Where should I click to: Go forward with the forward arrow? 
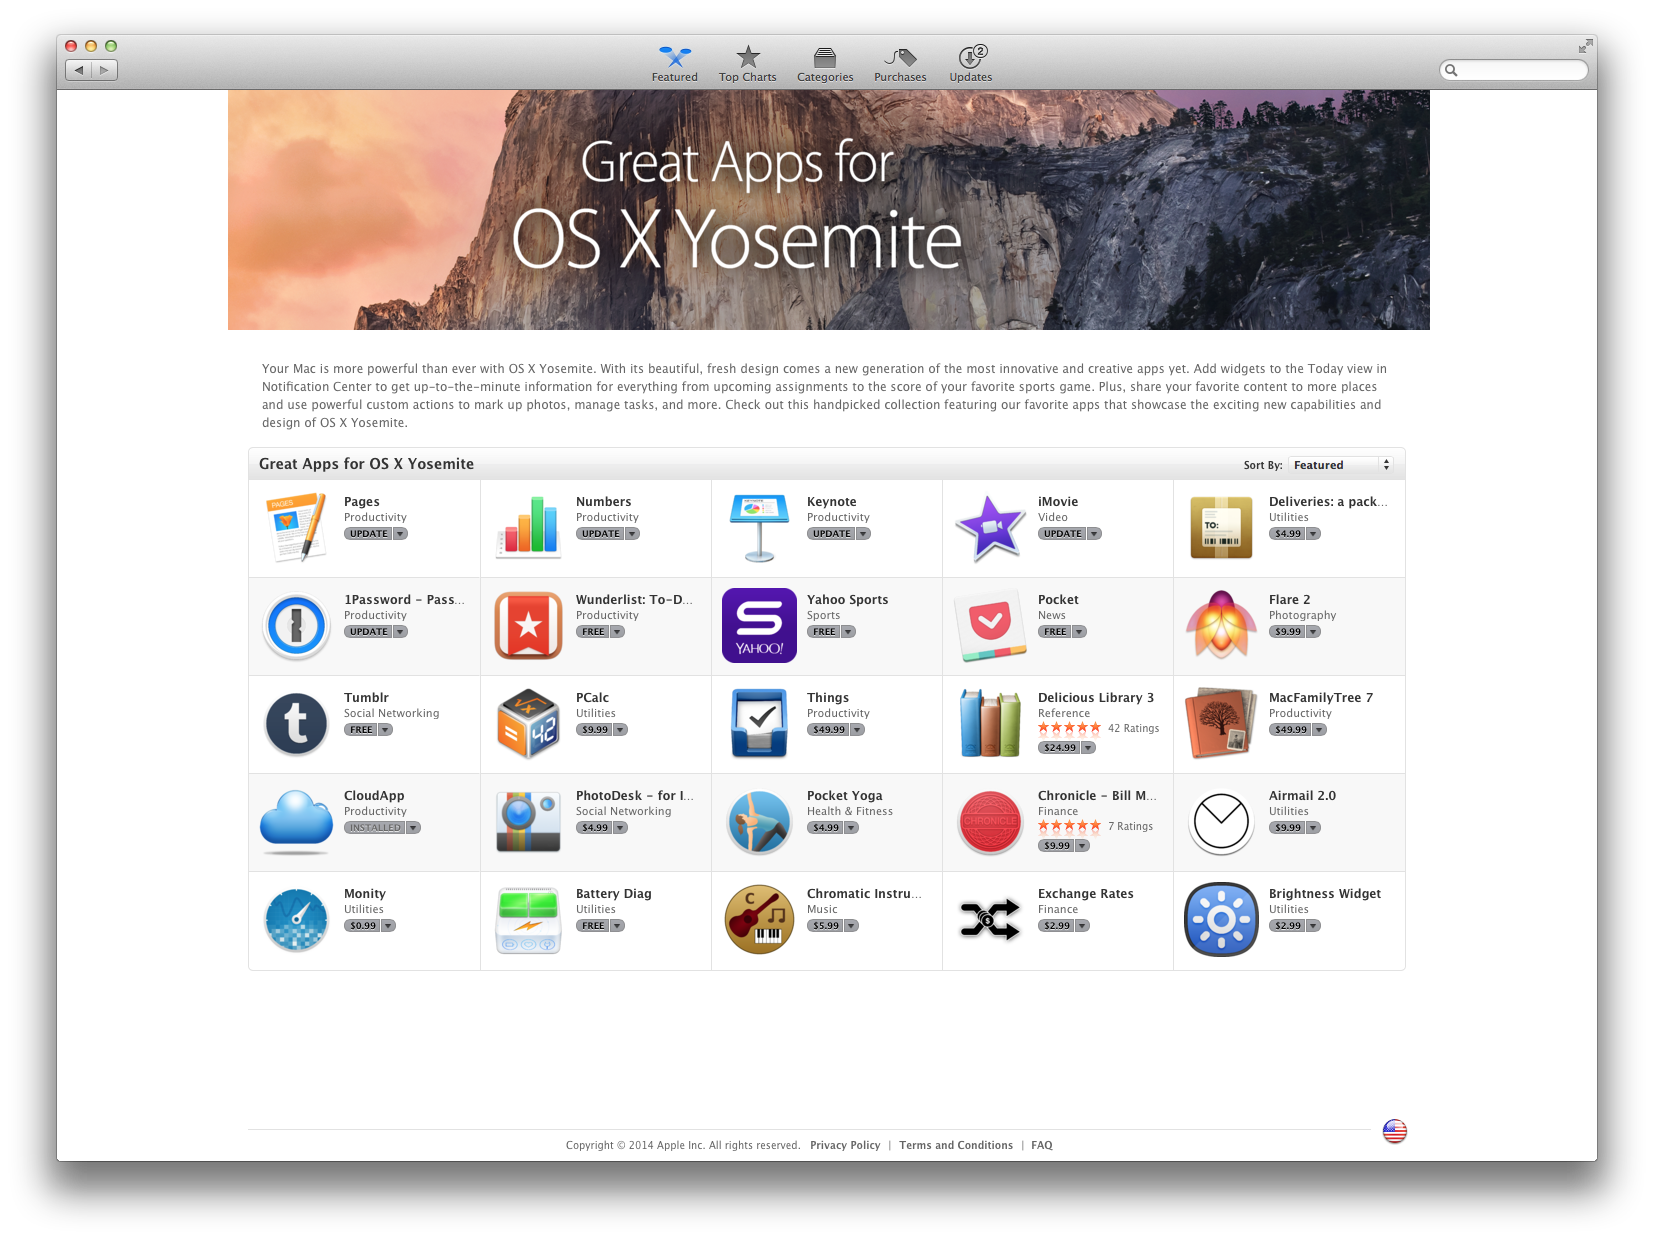click(105, 70)
